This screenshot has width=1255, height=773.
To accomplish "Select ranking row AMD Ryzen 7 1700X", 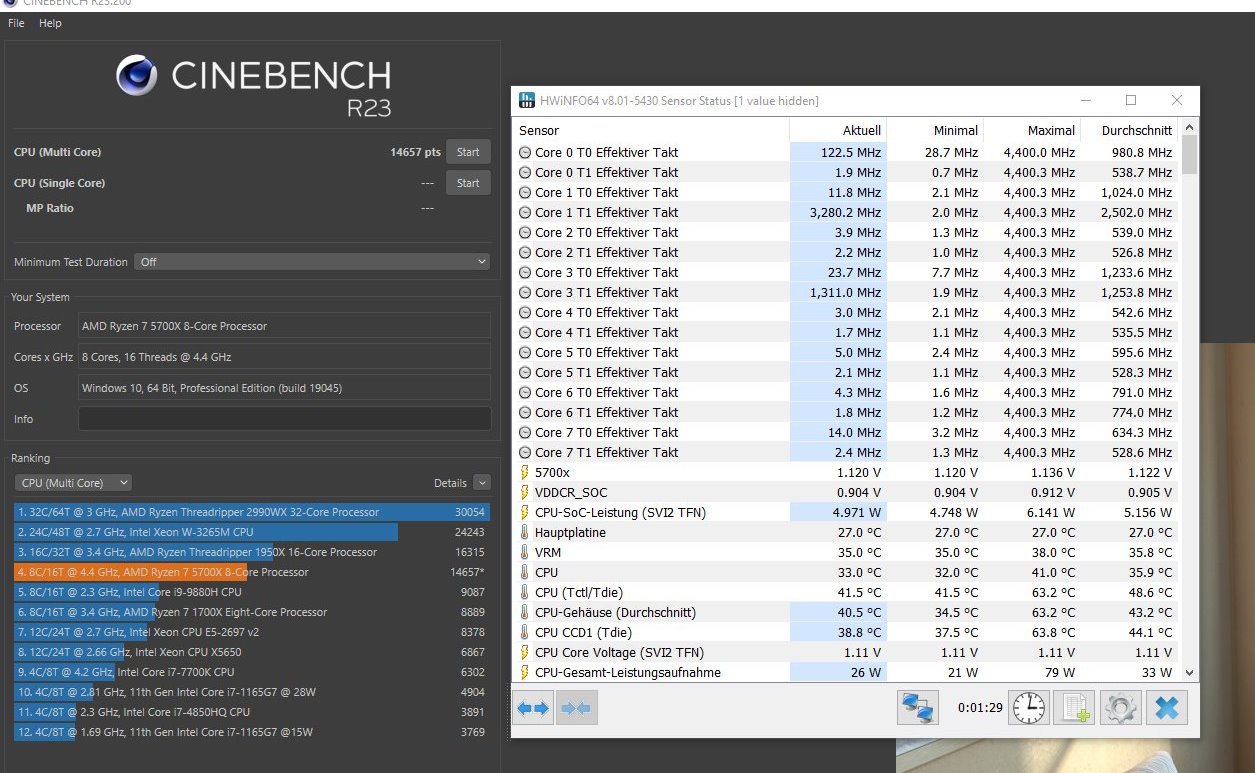I will (252, 612).
